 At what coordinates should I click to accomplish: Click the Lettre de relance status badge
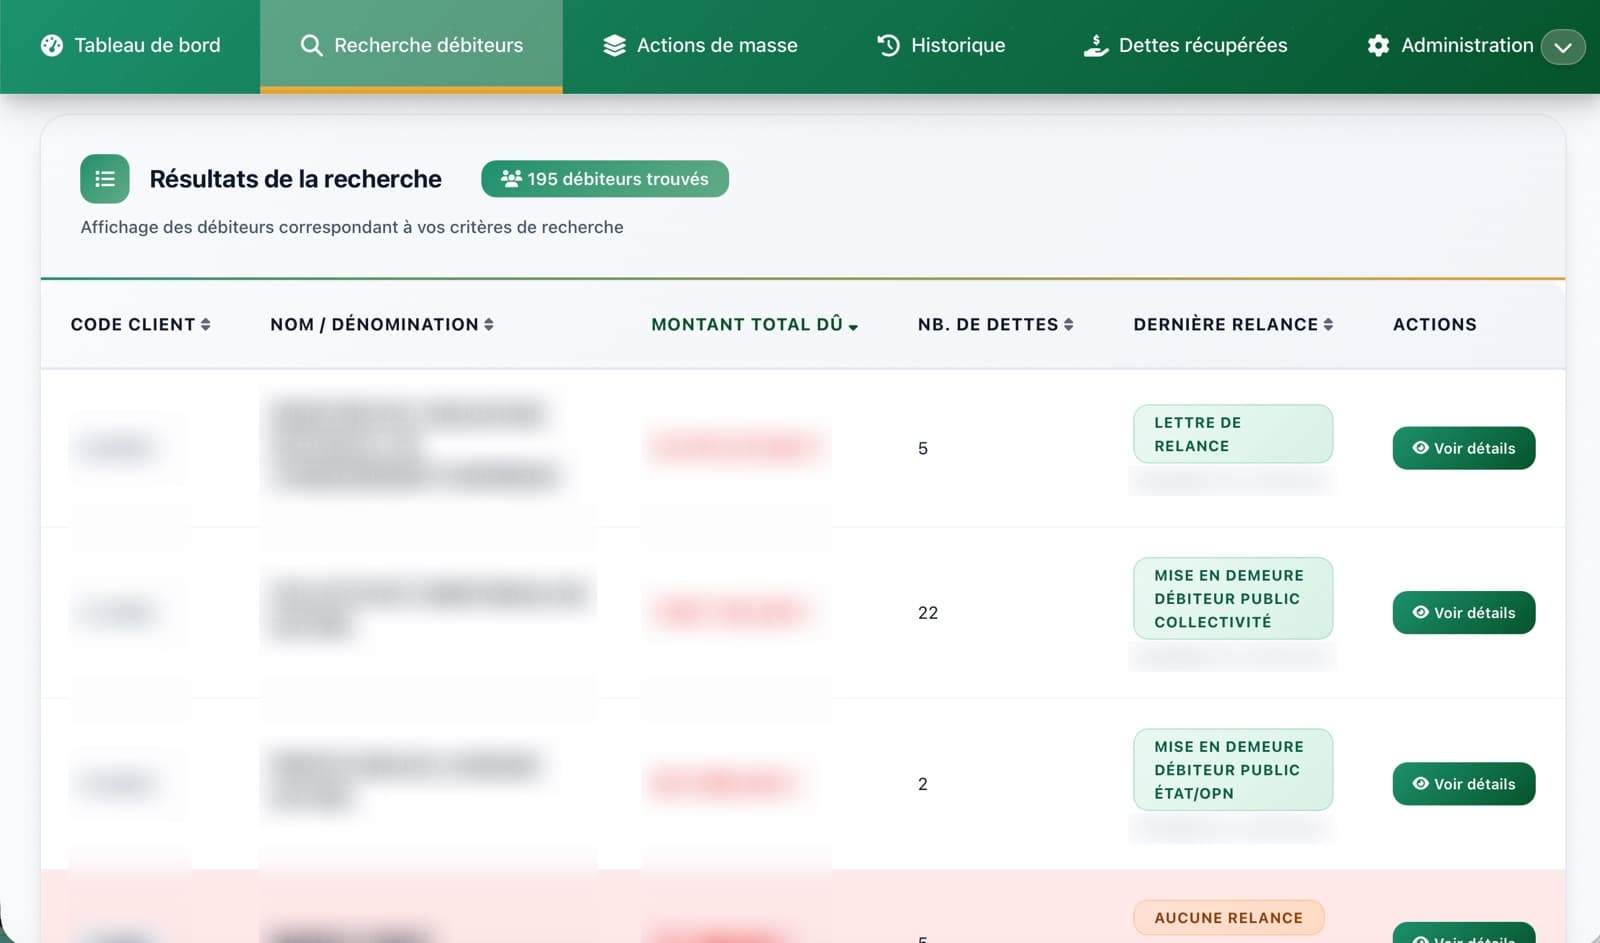pos(1233,434)
